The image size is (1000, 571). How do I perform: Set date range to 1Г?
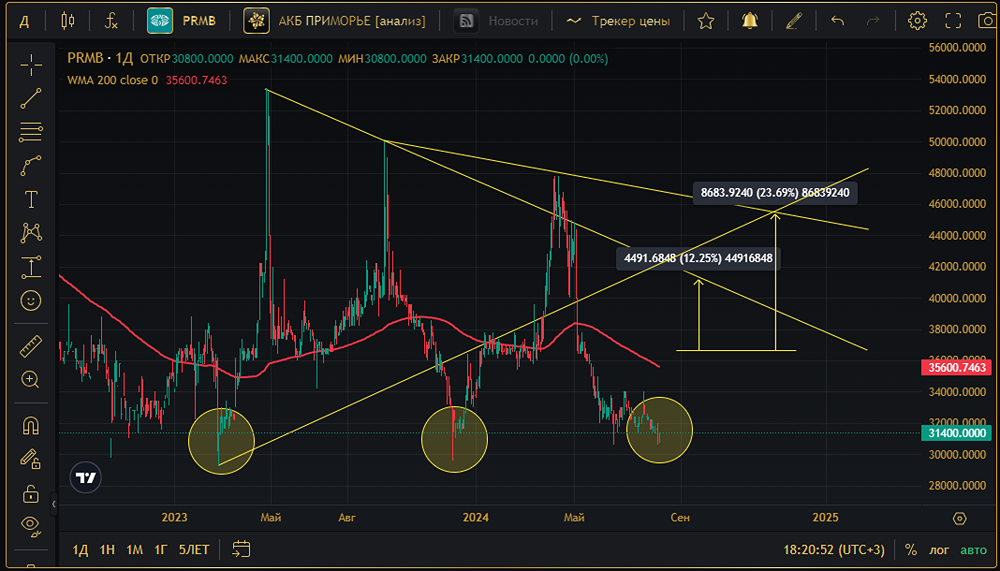[x=161, y=549]
